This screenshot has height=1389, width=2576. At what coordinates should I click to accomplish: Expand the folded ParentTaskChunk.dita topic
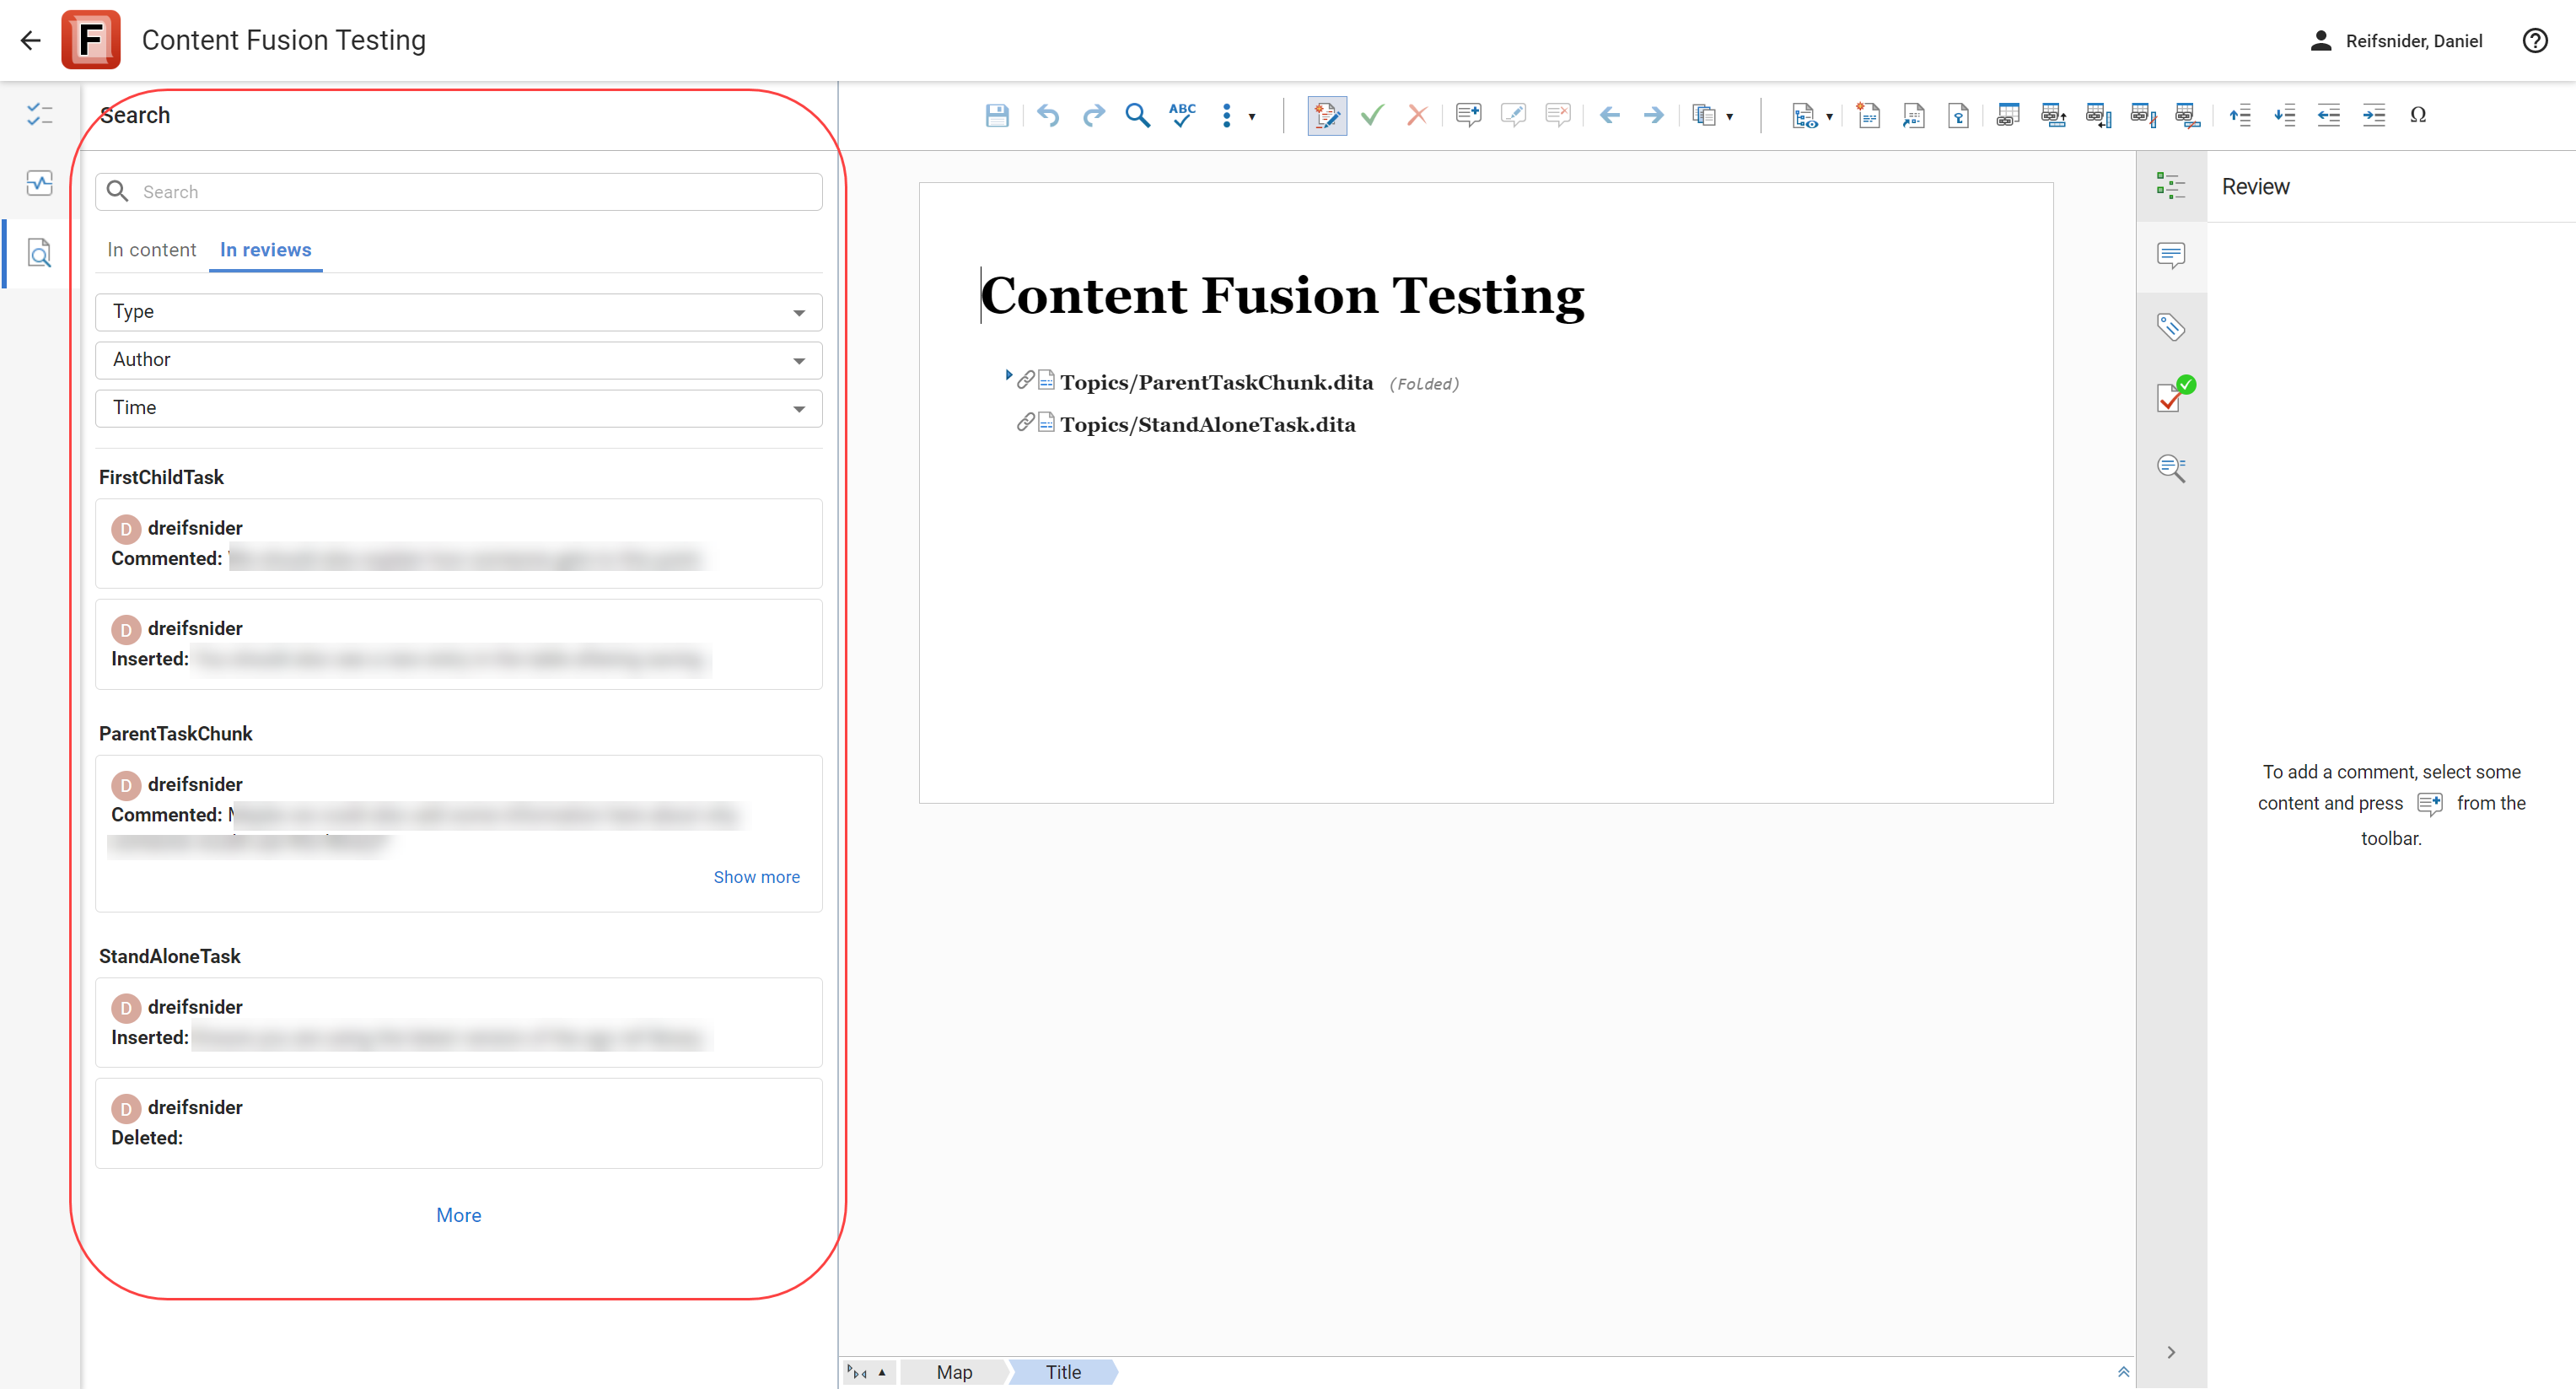1008,375
